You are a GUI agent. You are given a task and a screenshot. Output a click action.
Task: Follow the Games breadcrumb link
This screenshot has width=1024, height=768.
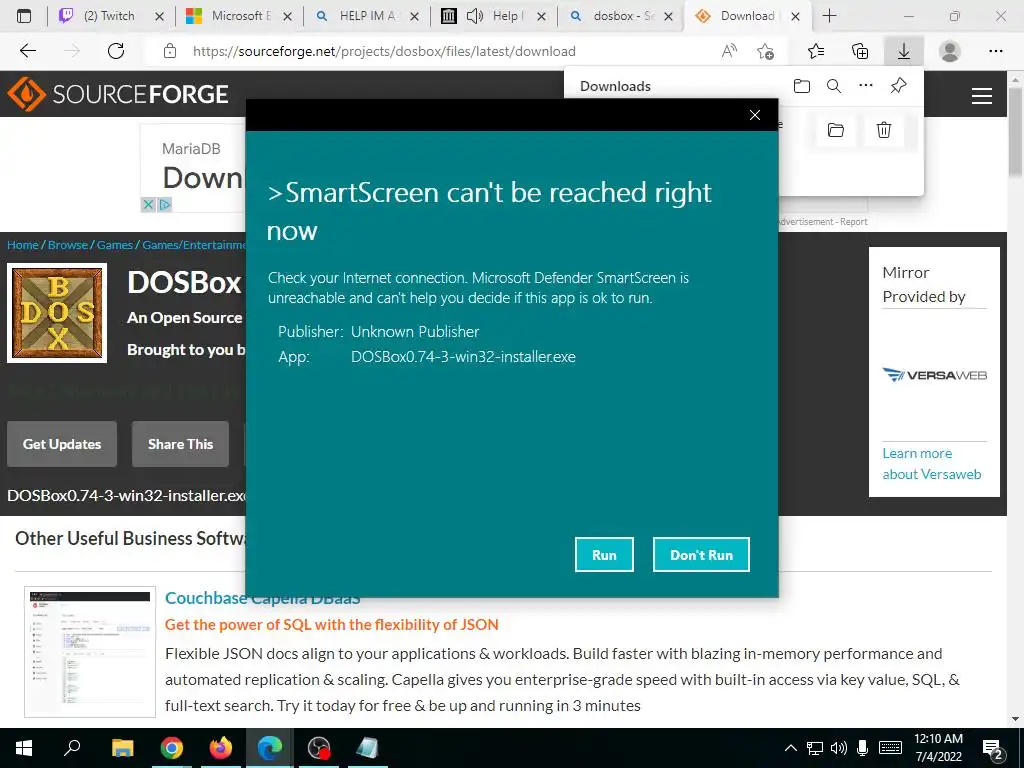click(x=115, y=245)
